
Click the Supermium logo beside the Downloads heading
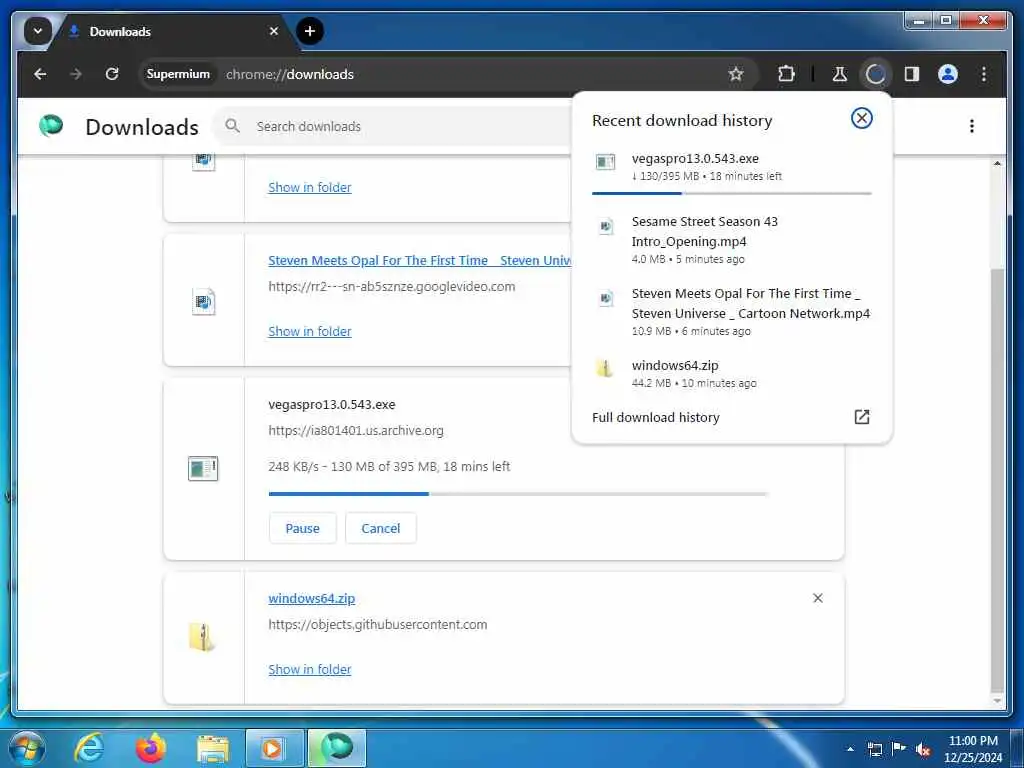click(51, 125)
